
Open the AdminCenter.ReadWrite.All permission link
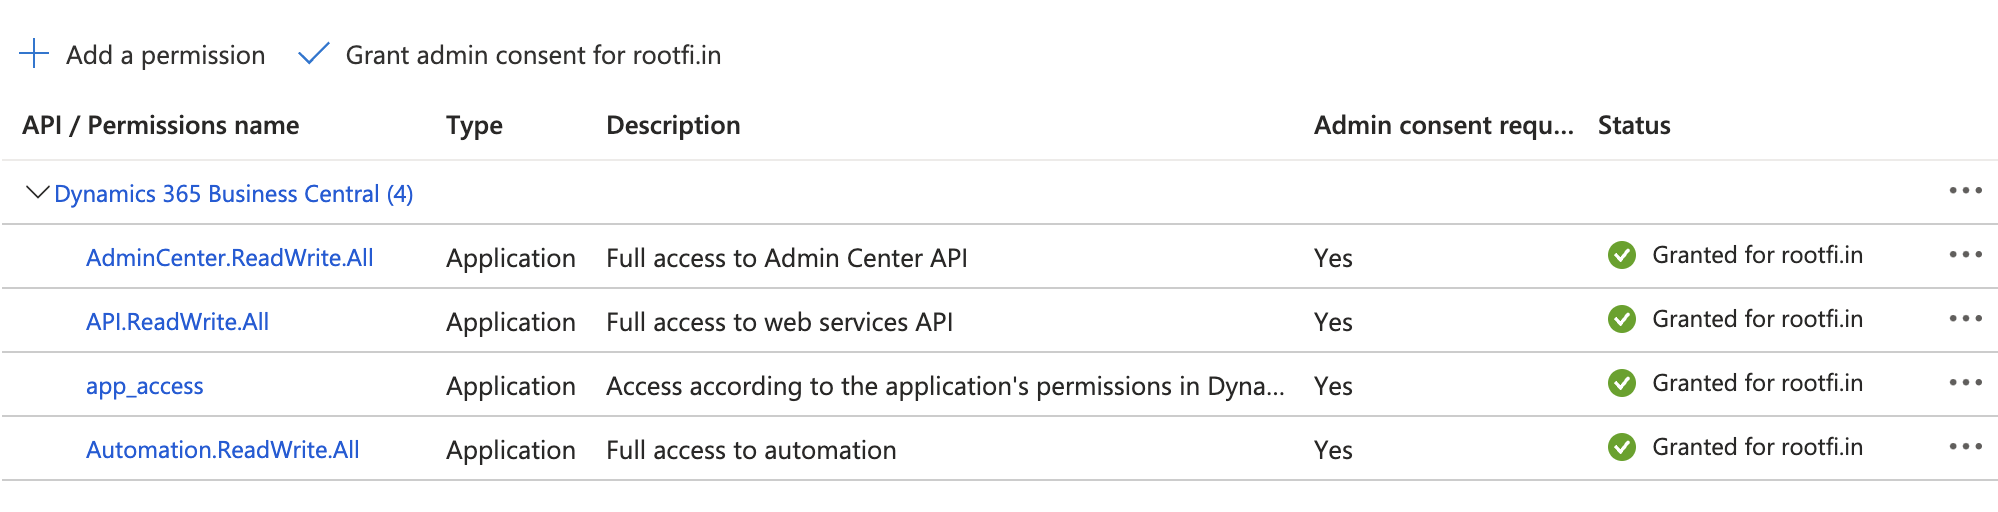(x=230, y=258)
